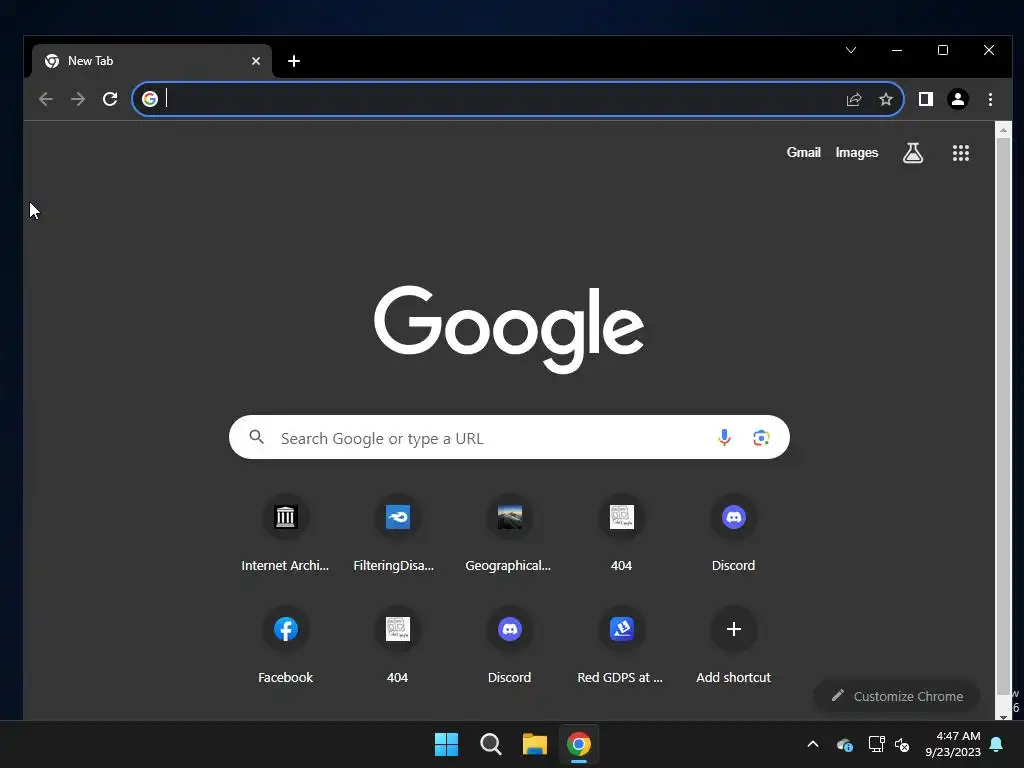Click the browser back arrow

(45, 99)
